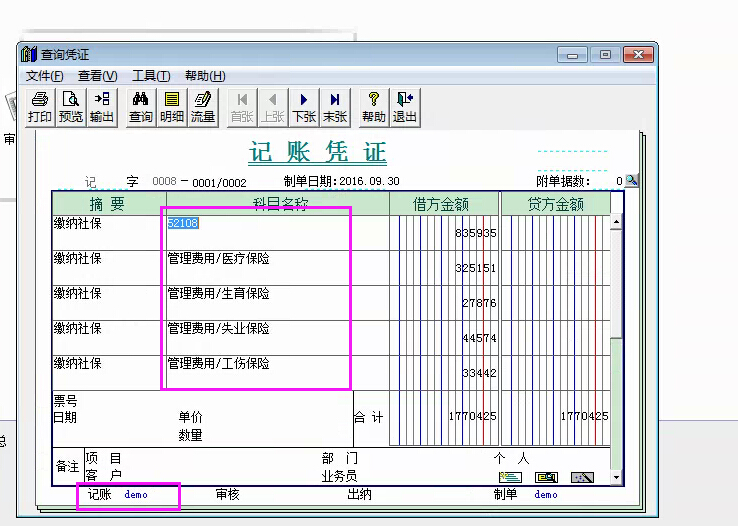Click the vertical scrollbar thumb
Viewport: 738px width, 526px height.
point(616,283)
